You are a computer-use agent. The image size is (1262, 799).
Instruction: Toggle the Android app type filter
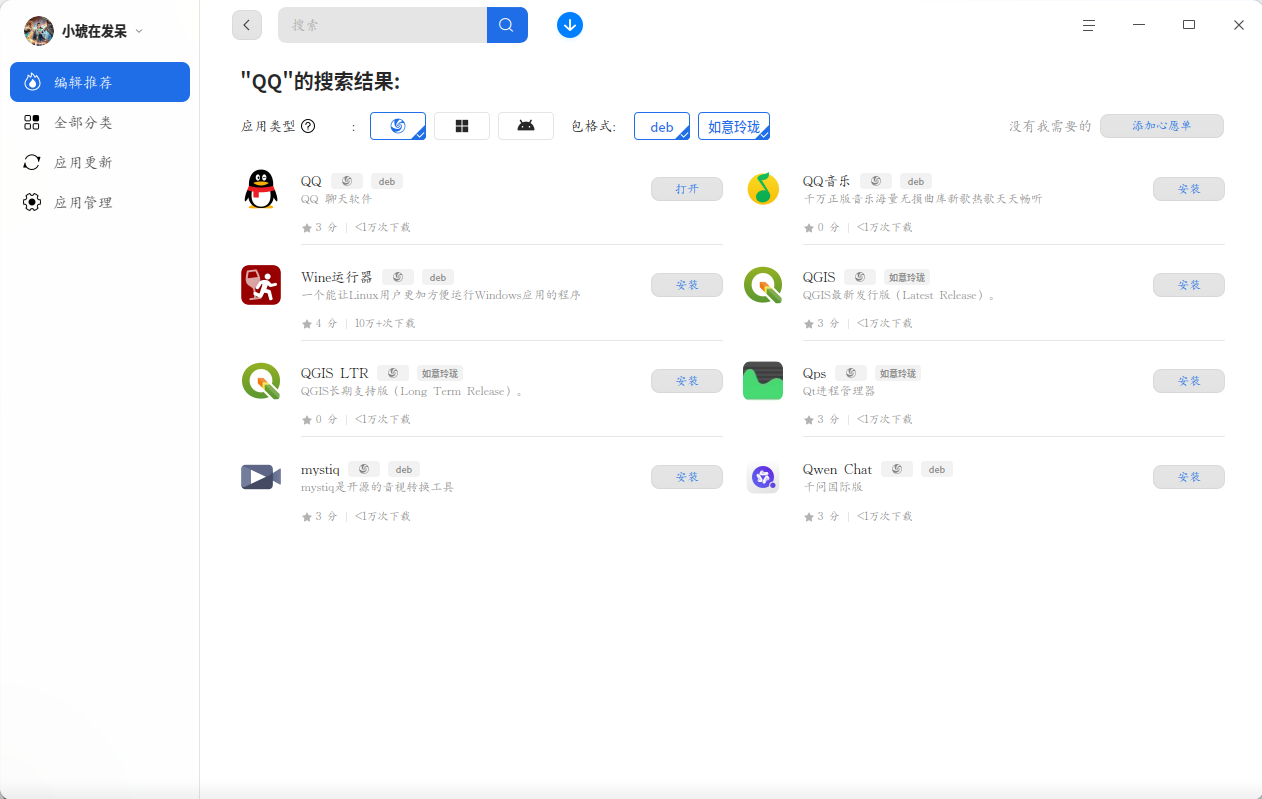point(526,126)
